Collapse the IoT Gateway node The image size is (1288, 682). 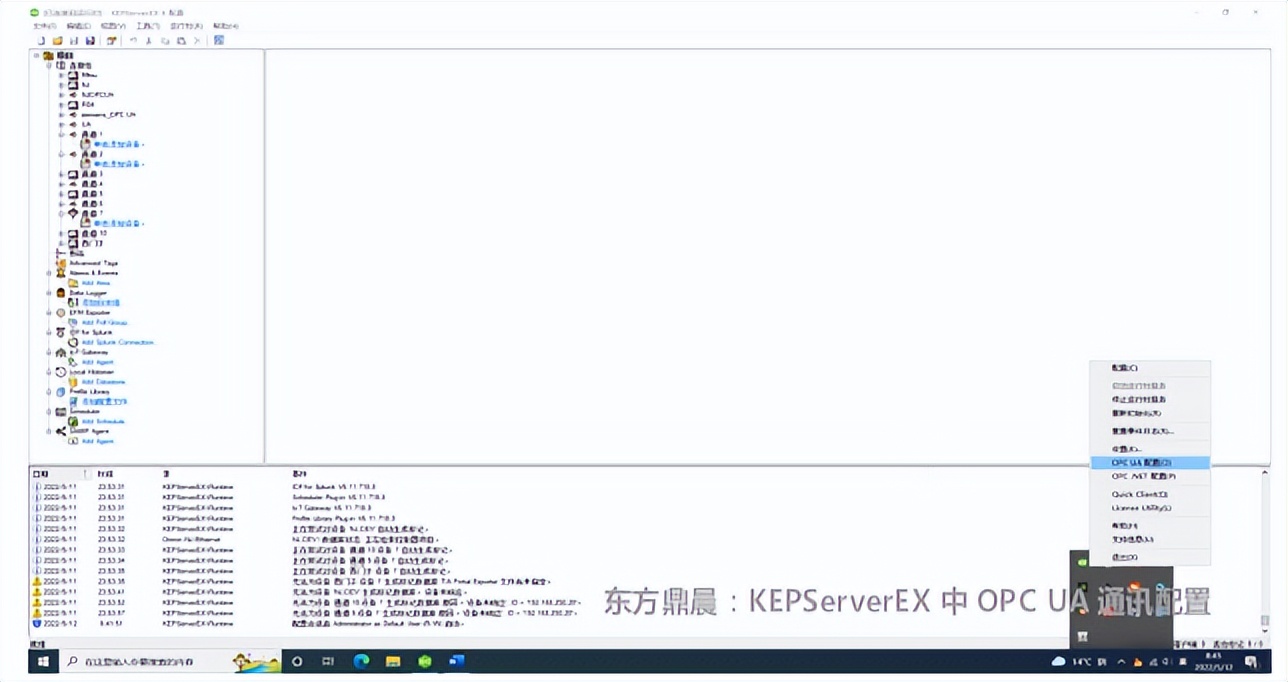tap(49, 352)
